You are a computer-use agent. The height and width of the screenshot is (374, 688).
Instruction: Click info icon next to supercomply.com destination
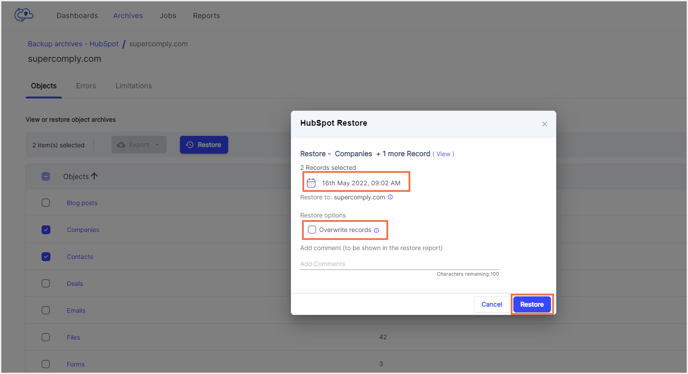(390, 197)
